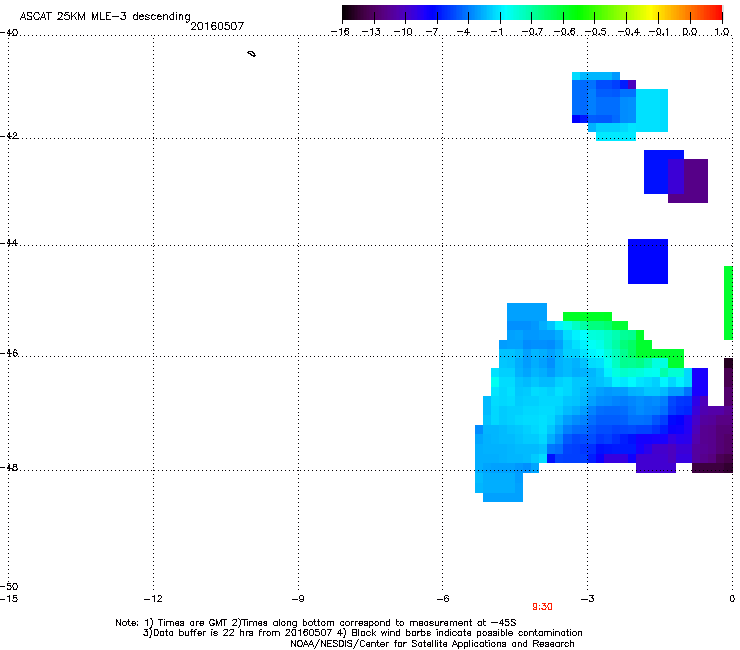Click the NOAA/NESDIS credit line

coord(432,644)
